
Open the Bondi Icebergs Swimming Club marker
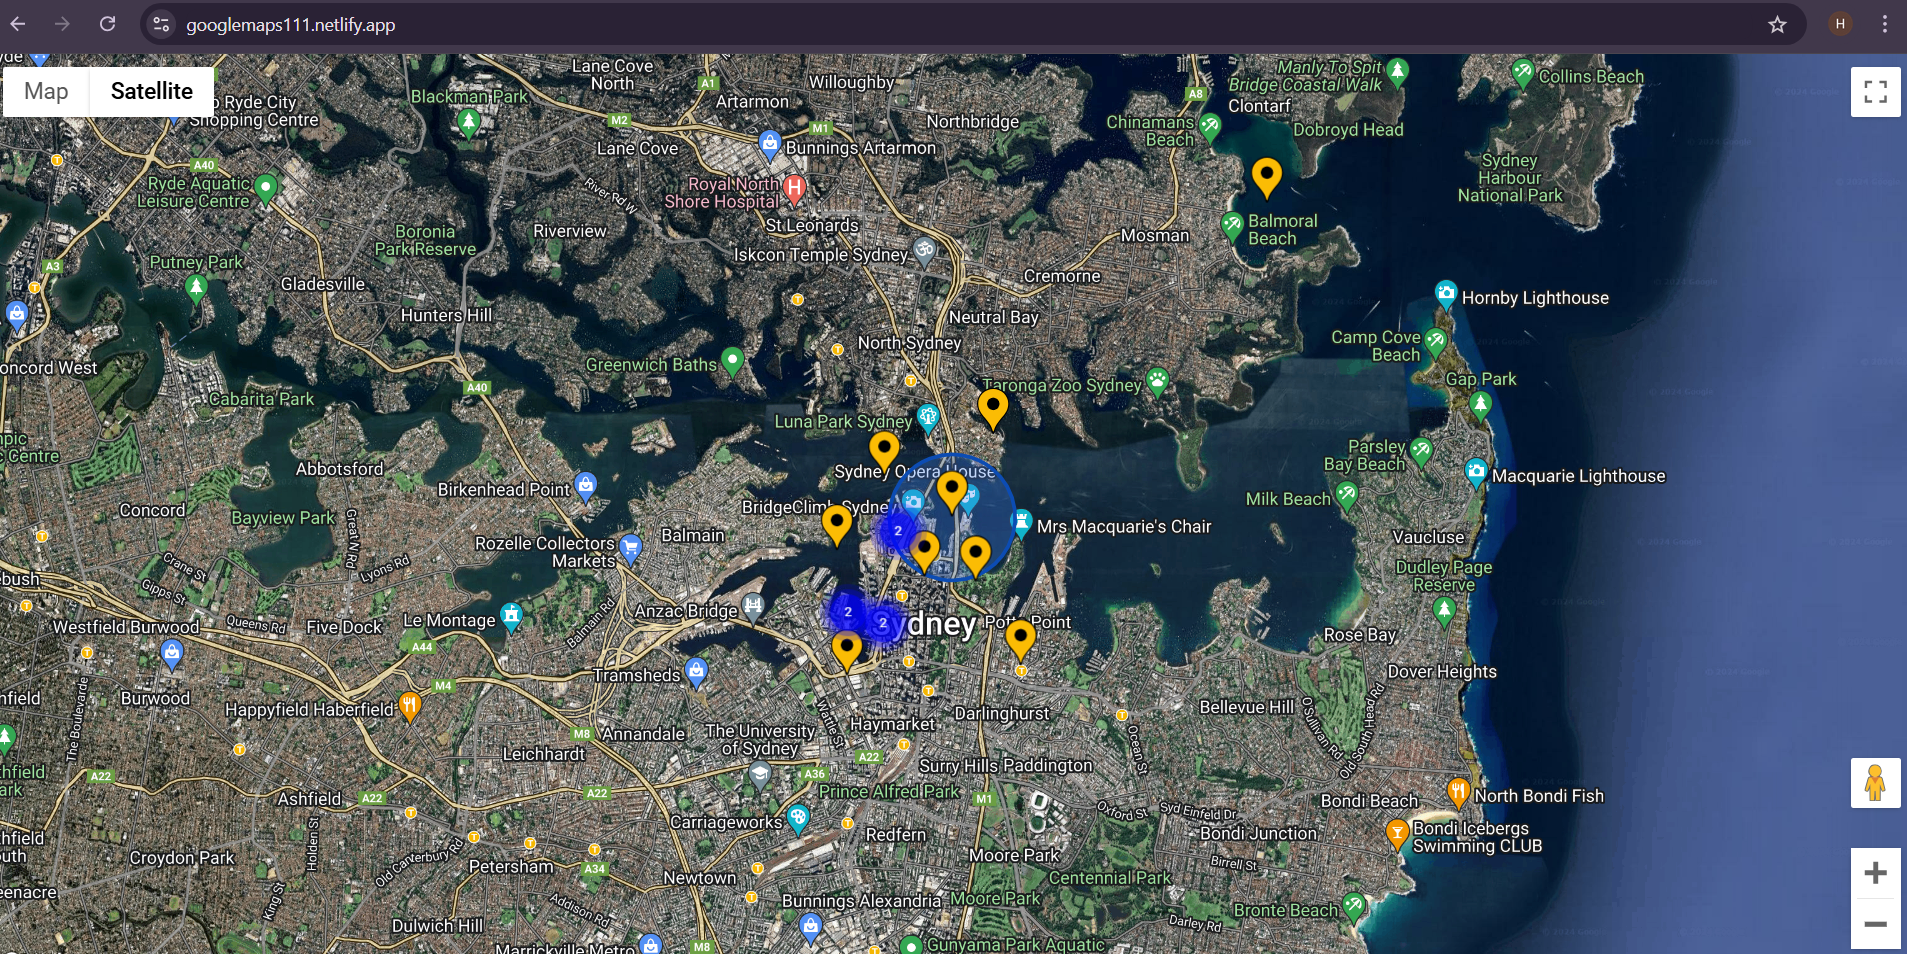coord(1398,834)
